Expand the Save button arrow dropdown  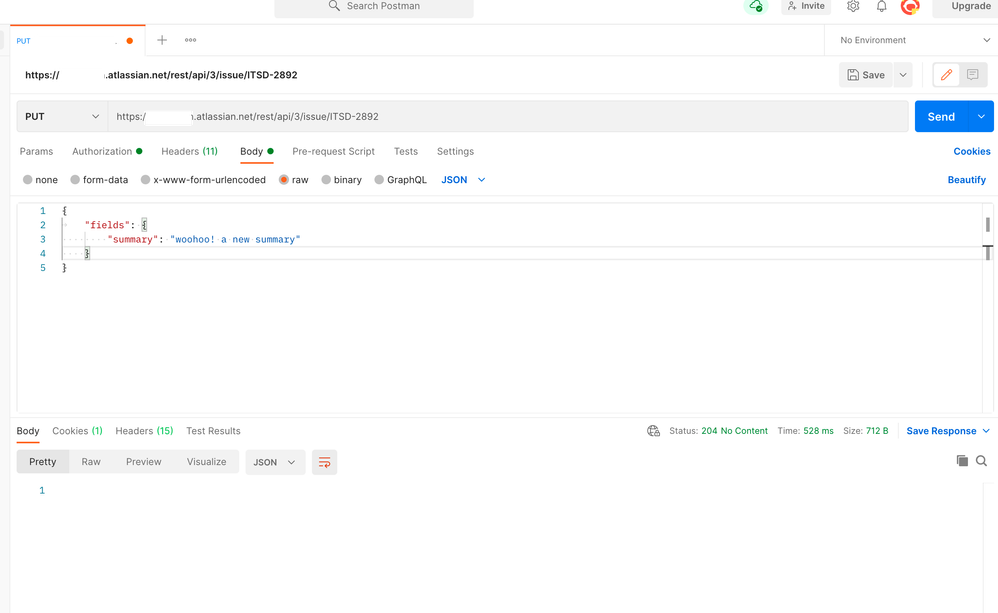pos(903,74)
